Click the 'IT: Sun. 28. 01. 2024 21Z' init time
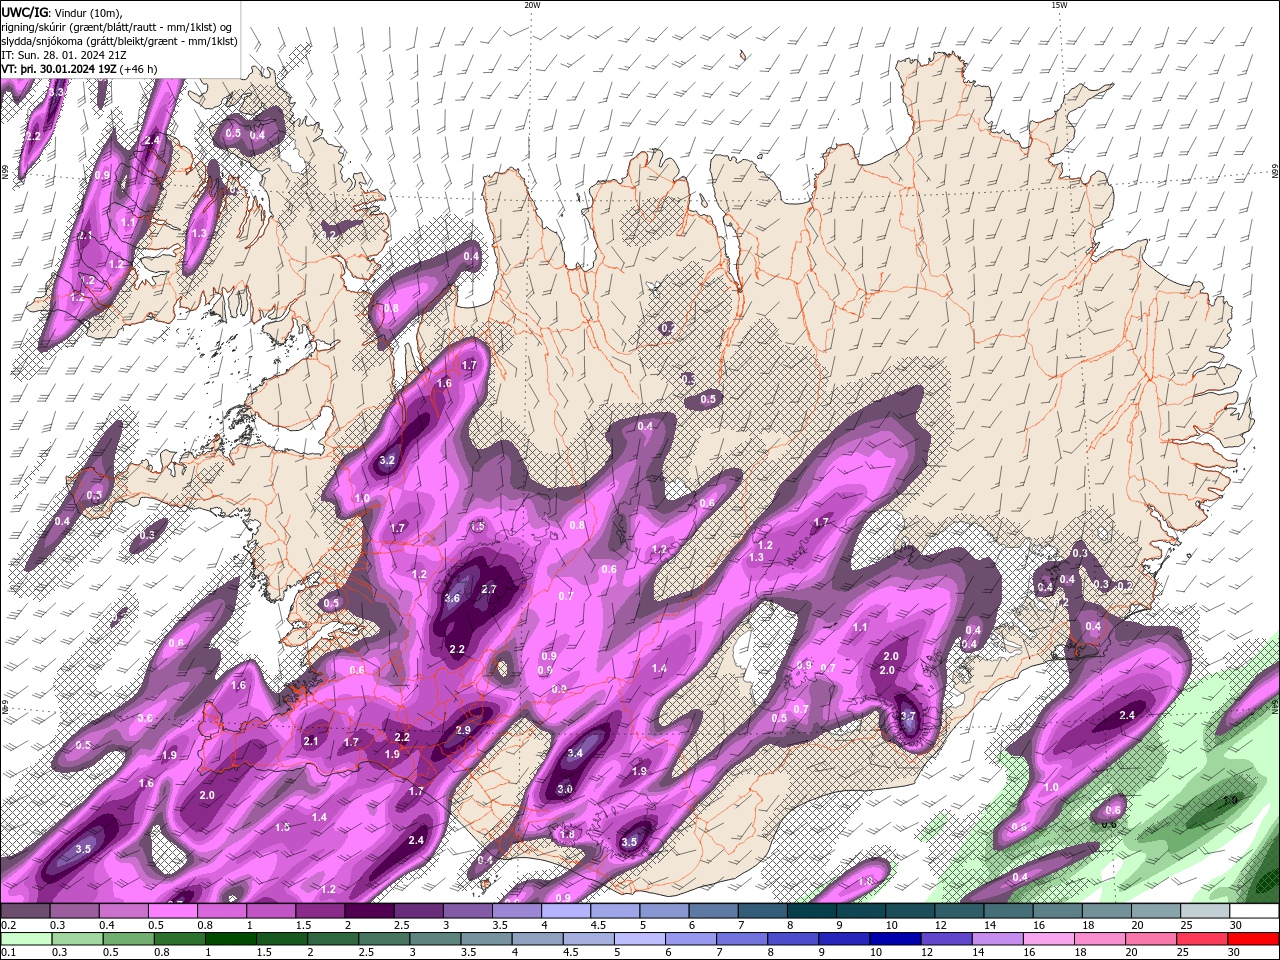The image size is (1280, 960). tap(66, 55)
